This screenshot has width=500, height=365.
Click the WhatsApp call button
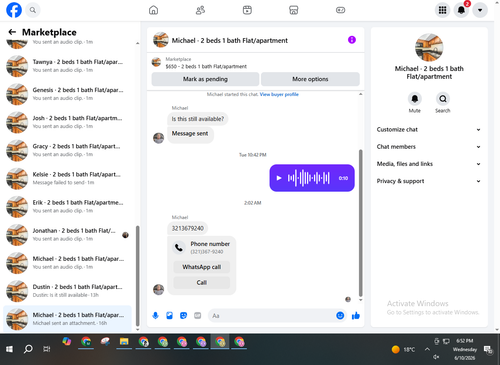202,267
